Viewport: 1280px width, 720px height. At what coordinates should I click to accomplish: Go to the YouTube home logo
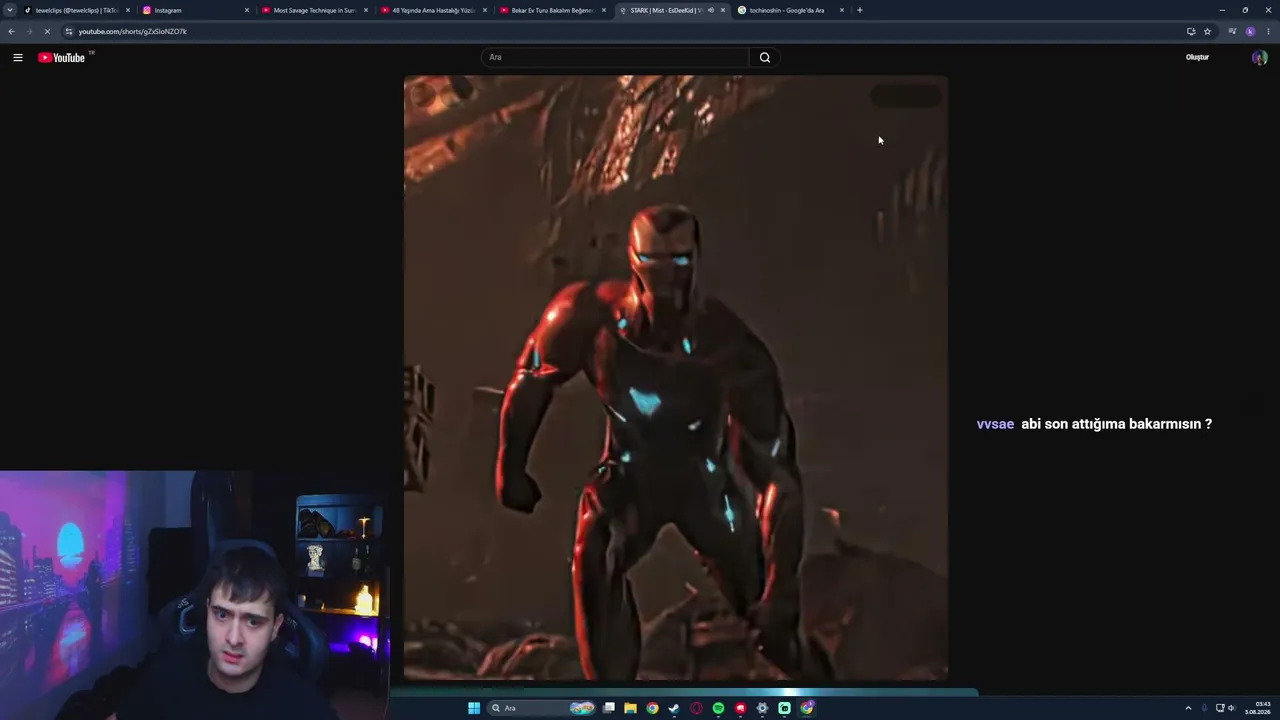click(x=62, y=57)
